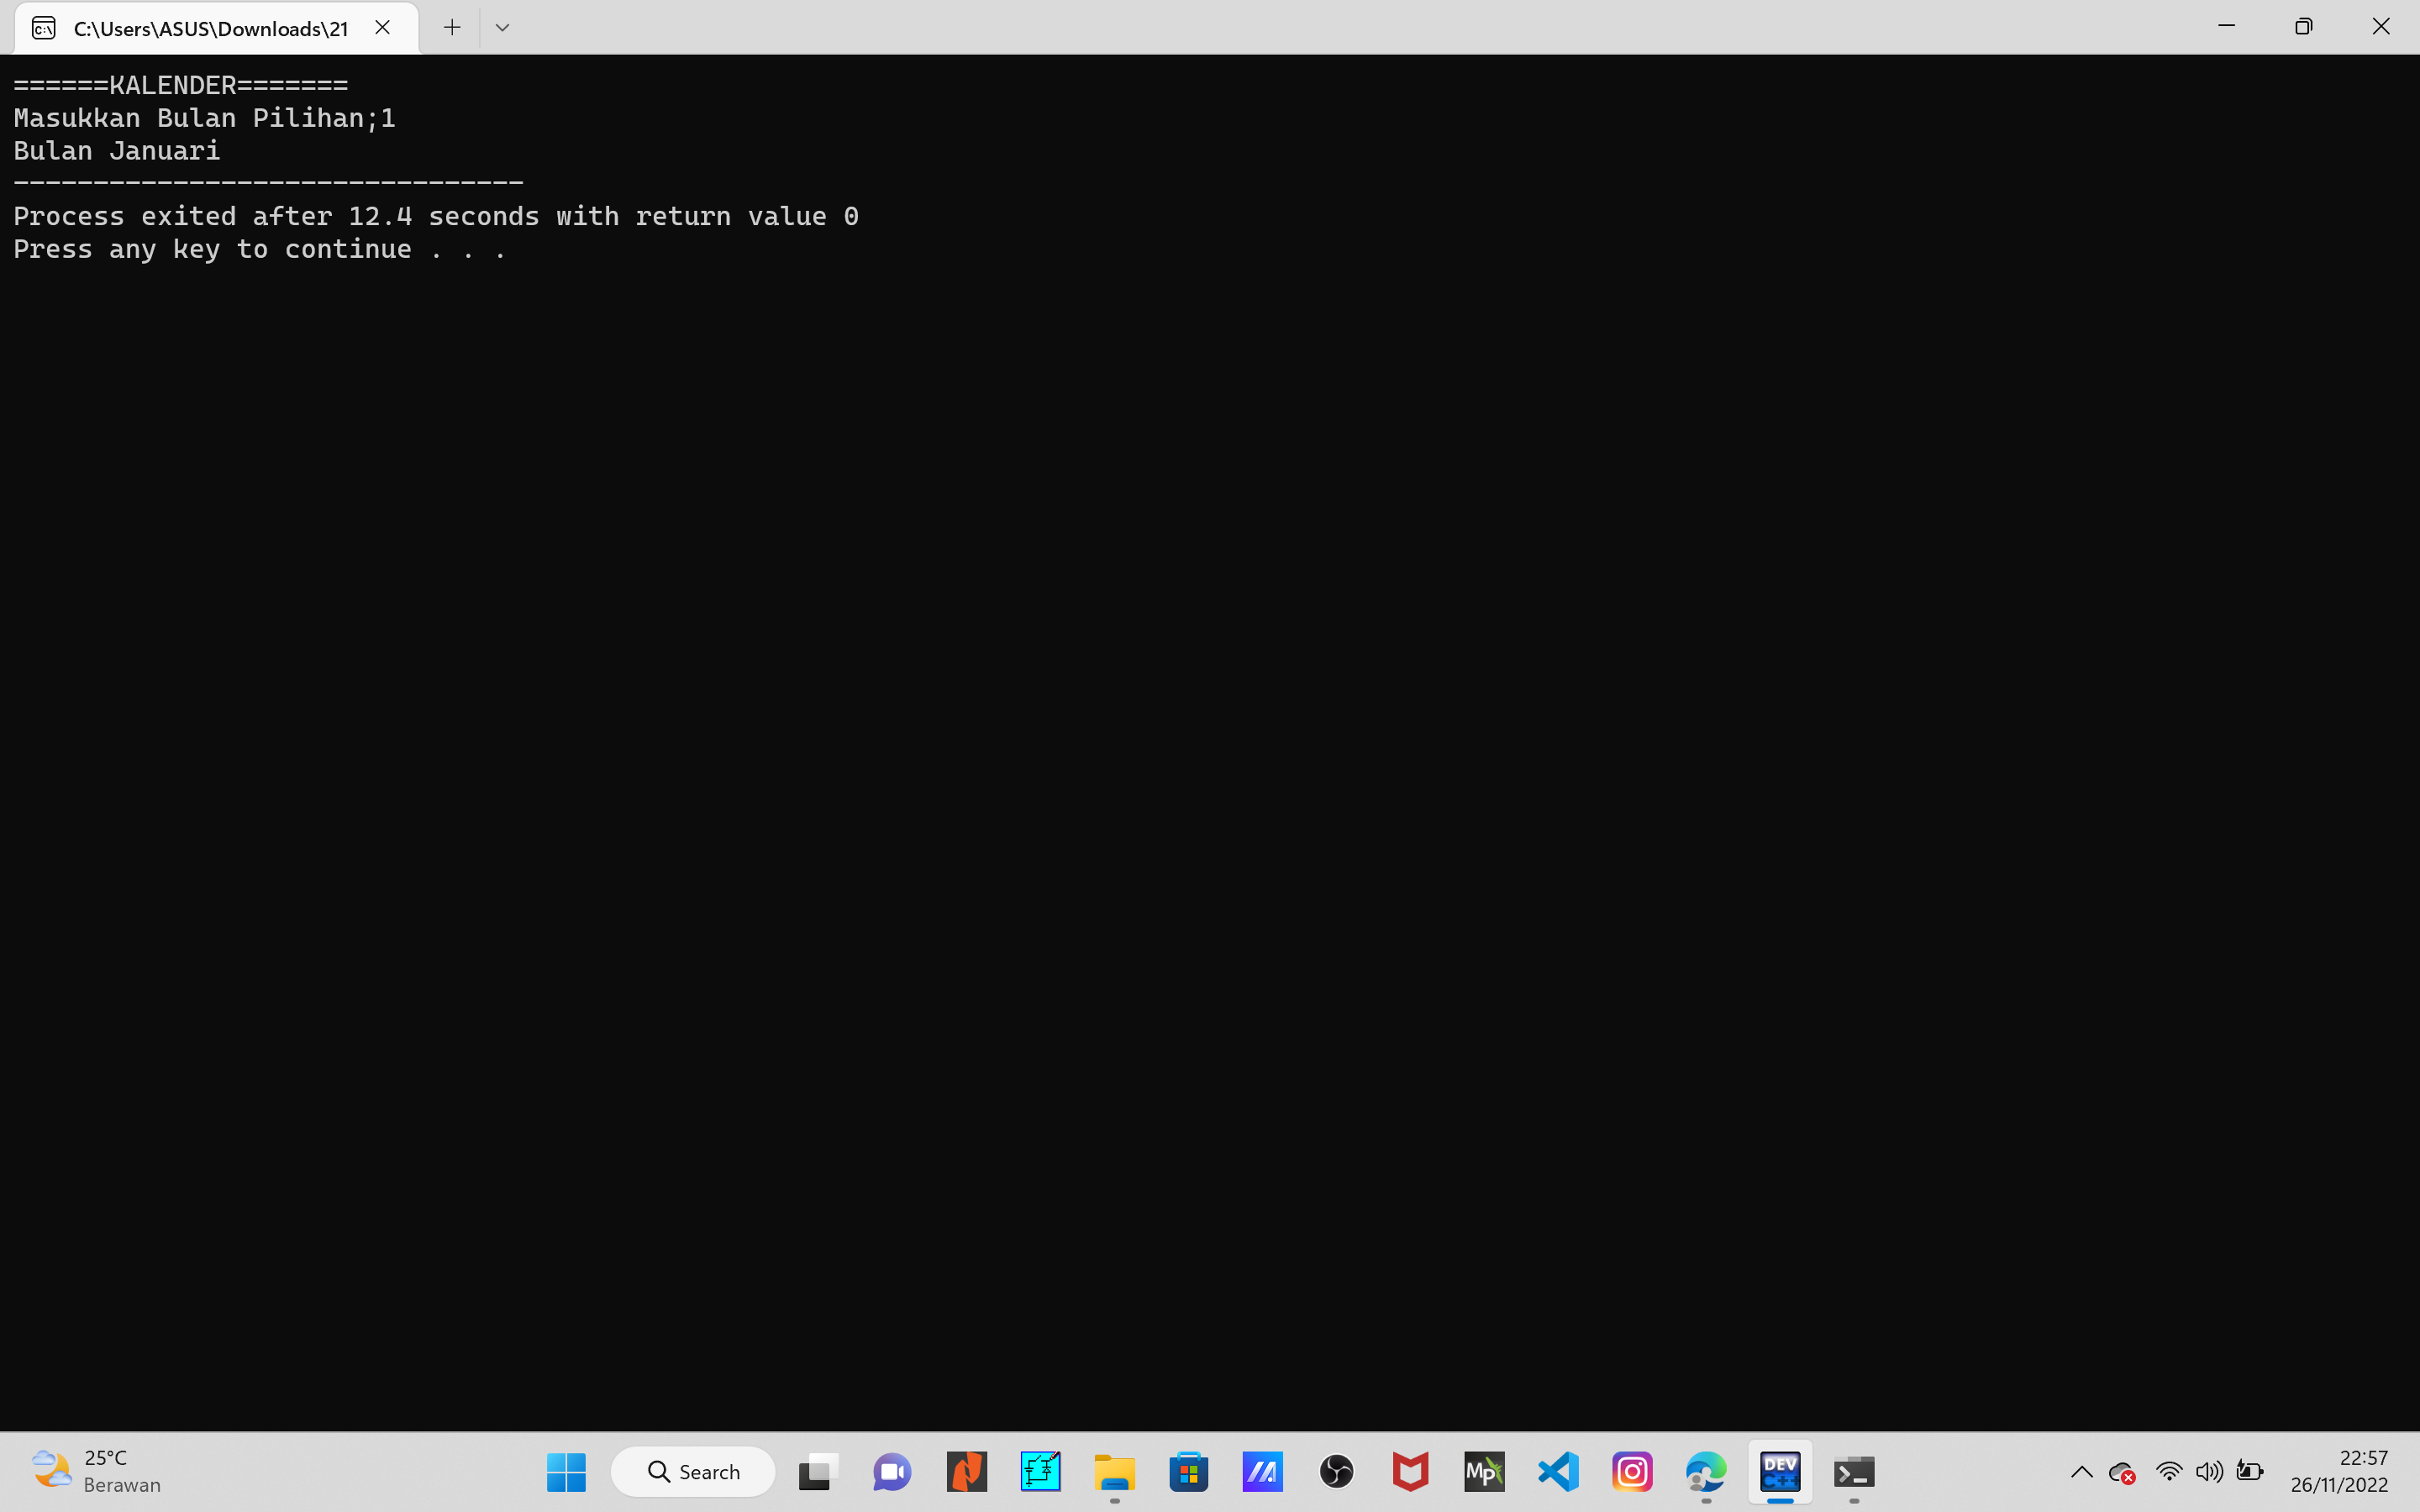Open the new tab dropdown menu
Screen dimensions: 2420x1512
(502, 27)
